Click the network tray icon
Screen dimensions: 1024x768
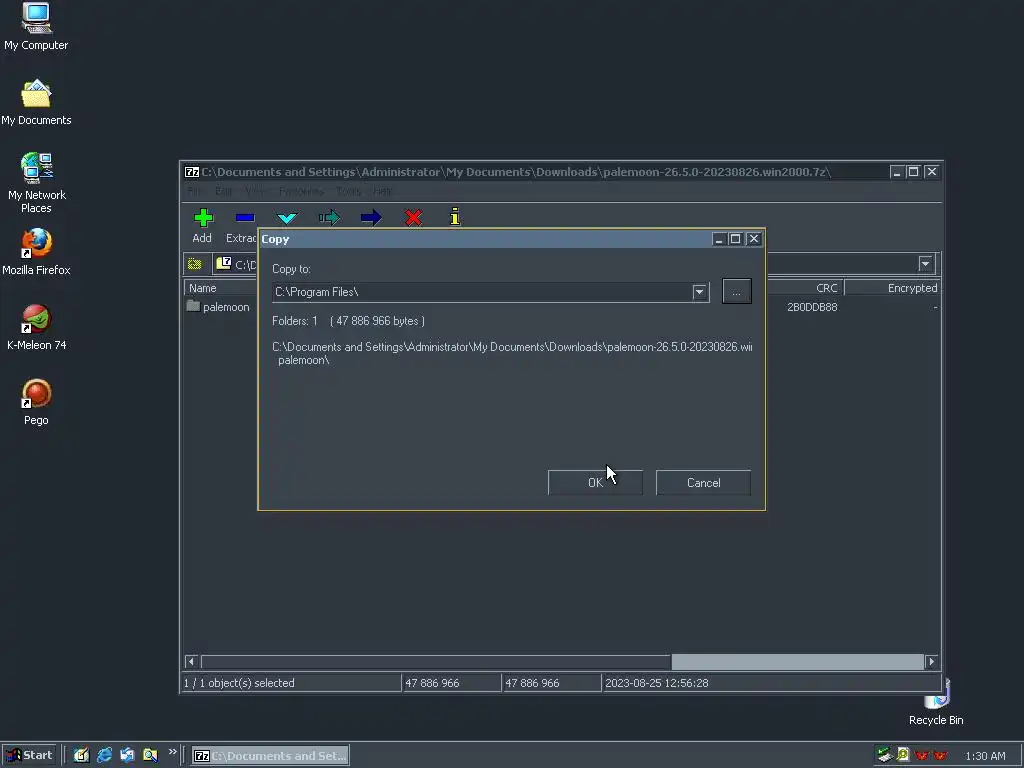pos(884,755)
